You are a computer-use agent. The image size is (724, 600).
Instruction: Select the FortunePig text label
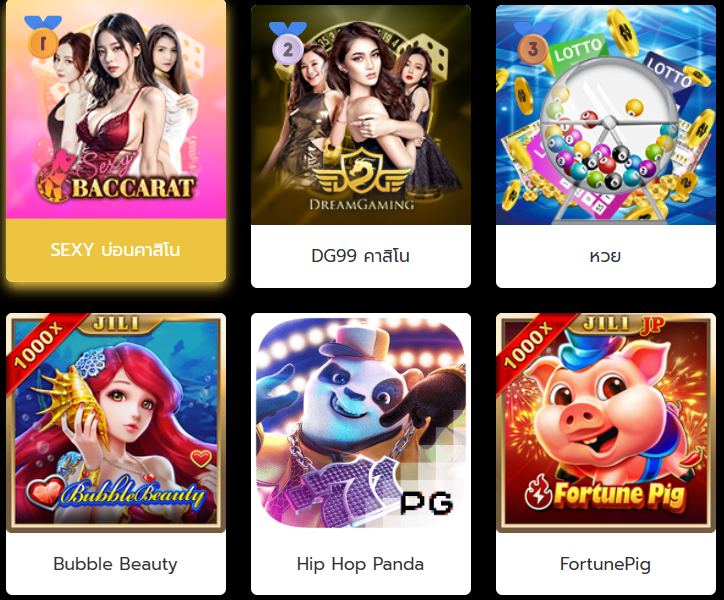(605, 564)
